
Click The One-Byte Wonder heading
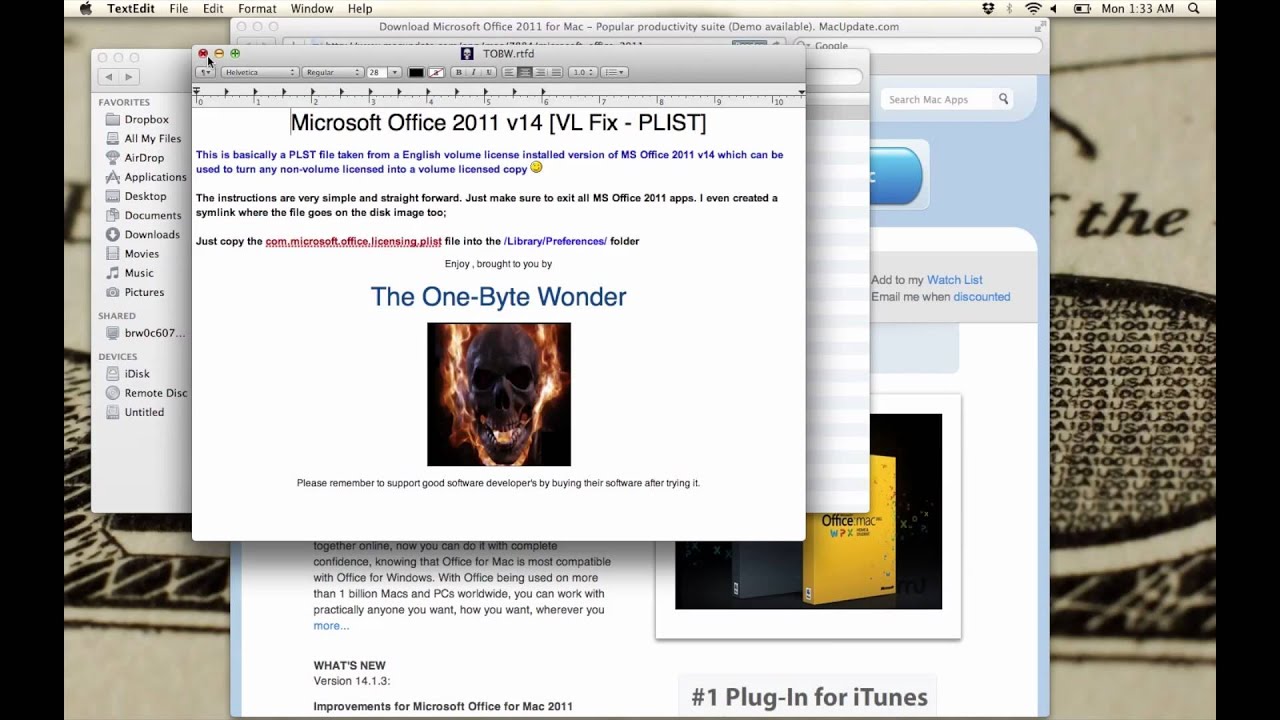[498, 297]
